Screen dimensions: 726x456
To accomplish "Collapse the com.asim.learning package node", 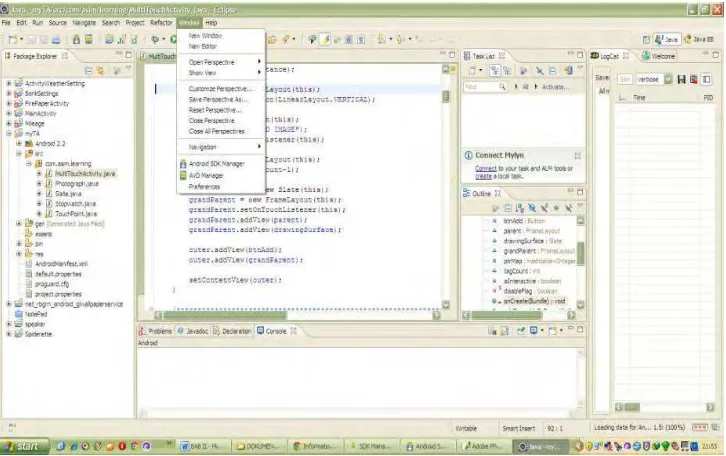I will (29, 164).
